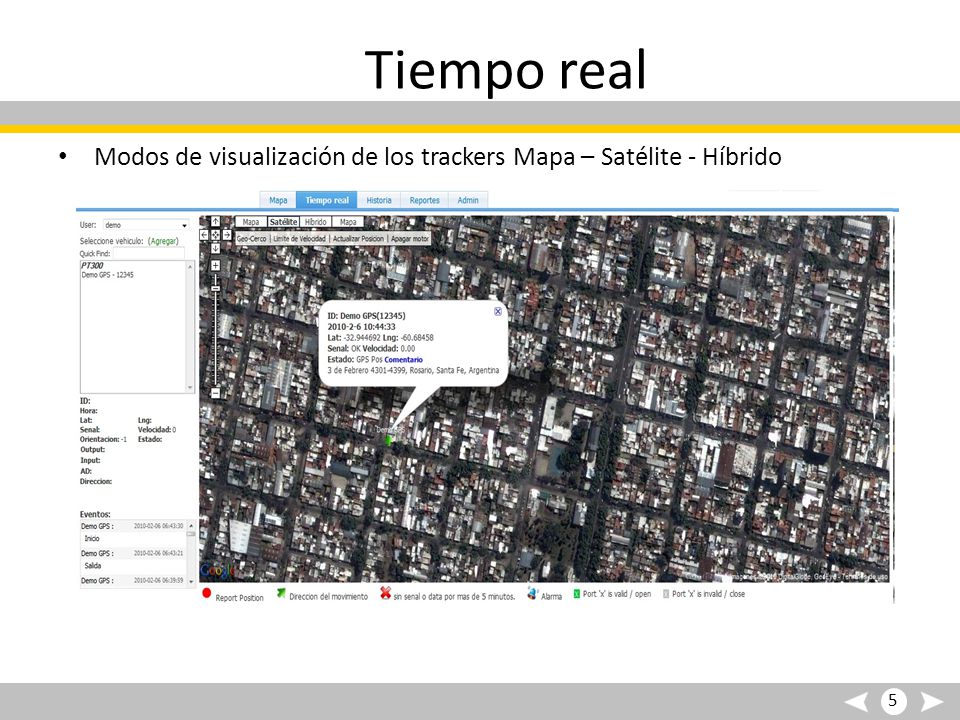
Task: Open the Reportes tab
Action: point(424,200)
